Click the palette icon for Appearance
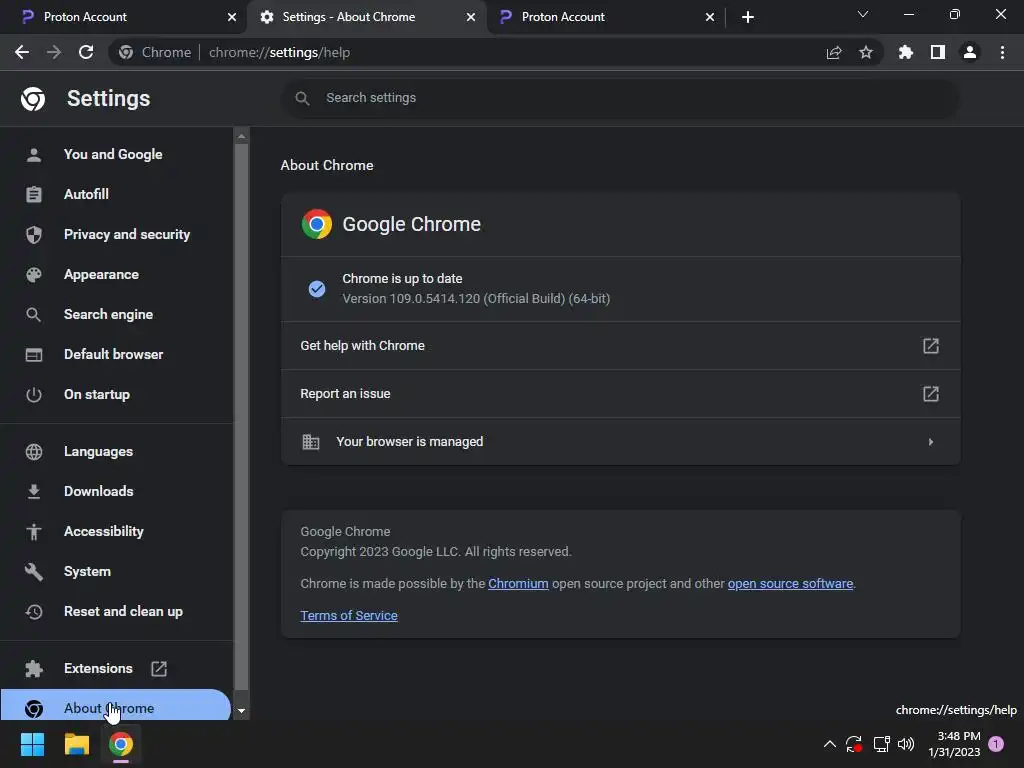1024x768 pixels. (34, 274)
